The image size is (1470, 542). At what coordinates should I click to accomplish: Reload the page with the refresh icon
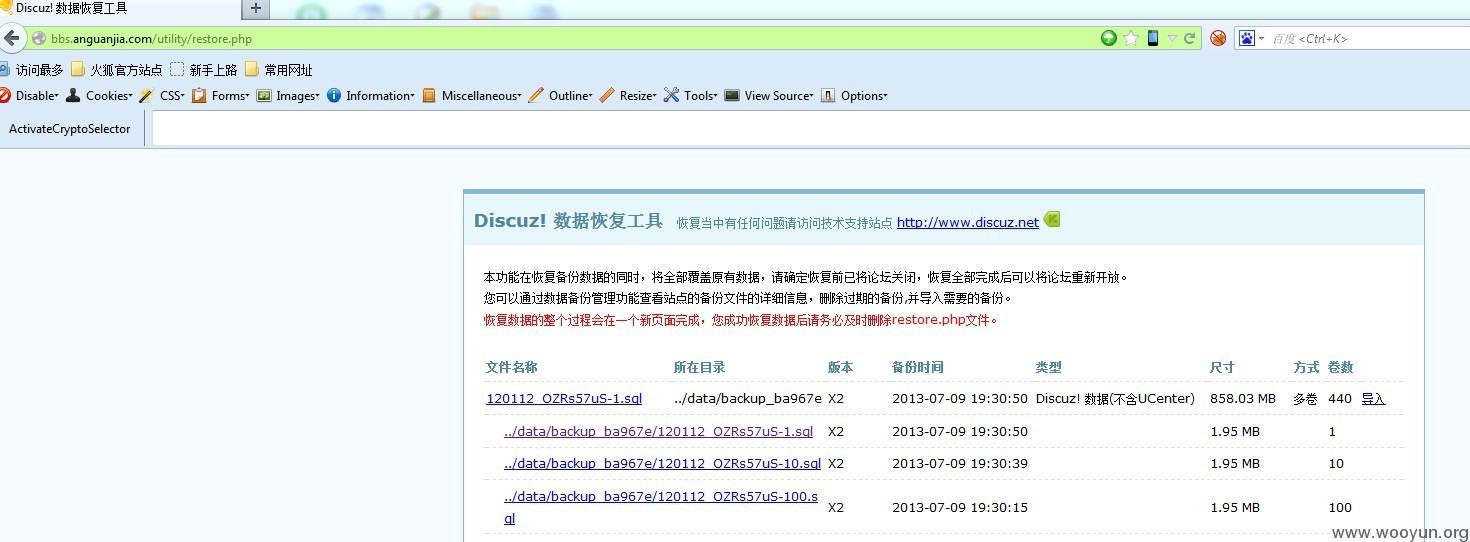coord(1190,38)
